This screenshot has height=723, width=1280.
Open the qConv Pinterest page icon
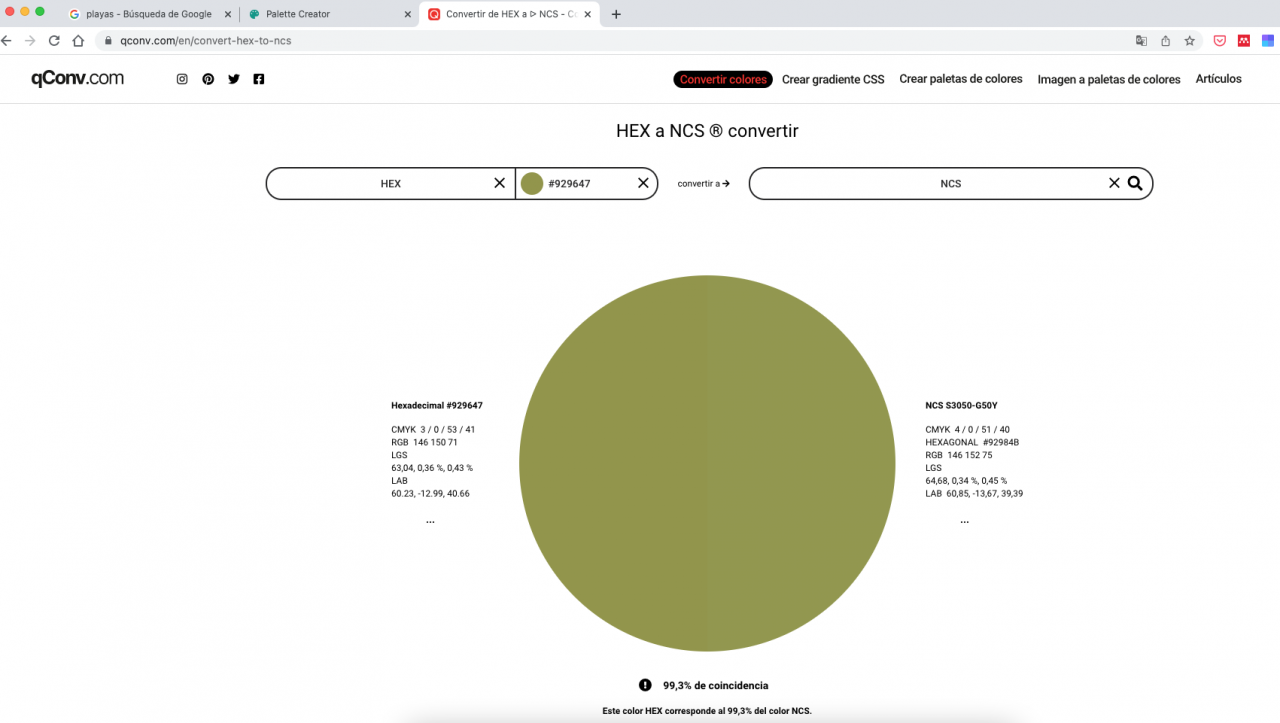coord(208,79)
